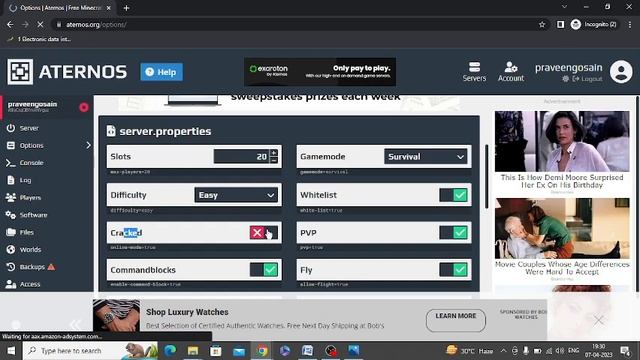
Task: Select the Options Aternos browser tab
Action: (61, 8)
